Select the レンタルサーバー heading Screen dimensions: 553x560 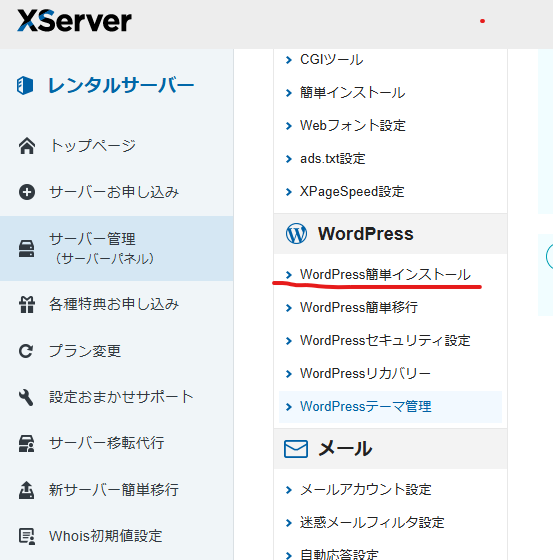tap(121, 86)
